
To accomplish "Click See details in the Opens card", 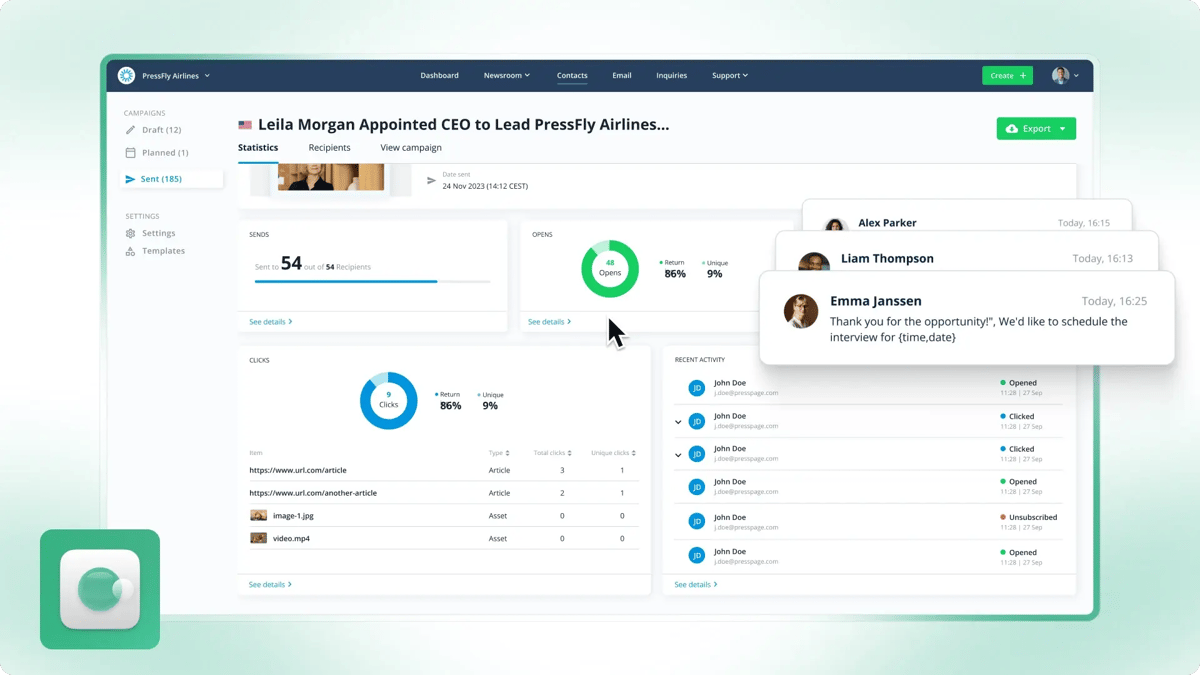I will (550, 322).
